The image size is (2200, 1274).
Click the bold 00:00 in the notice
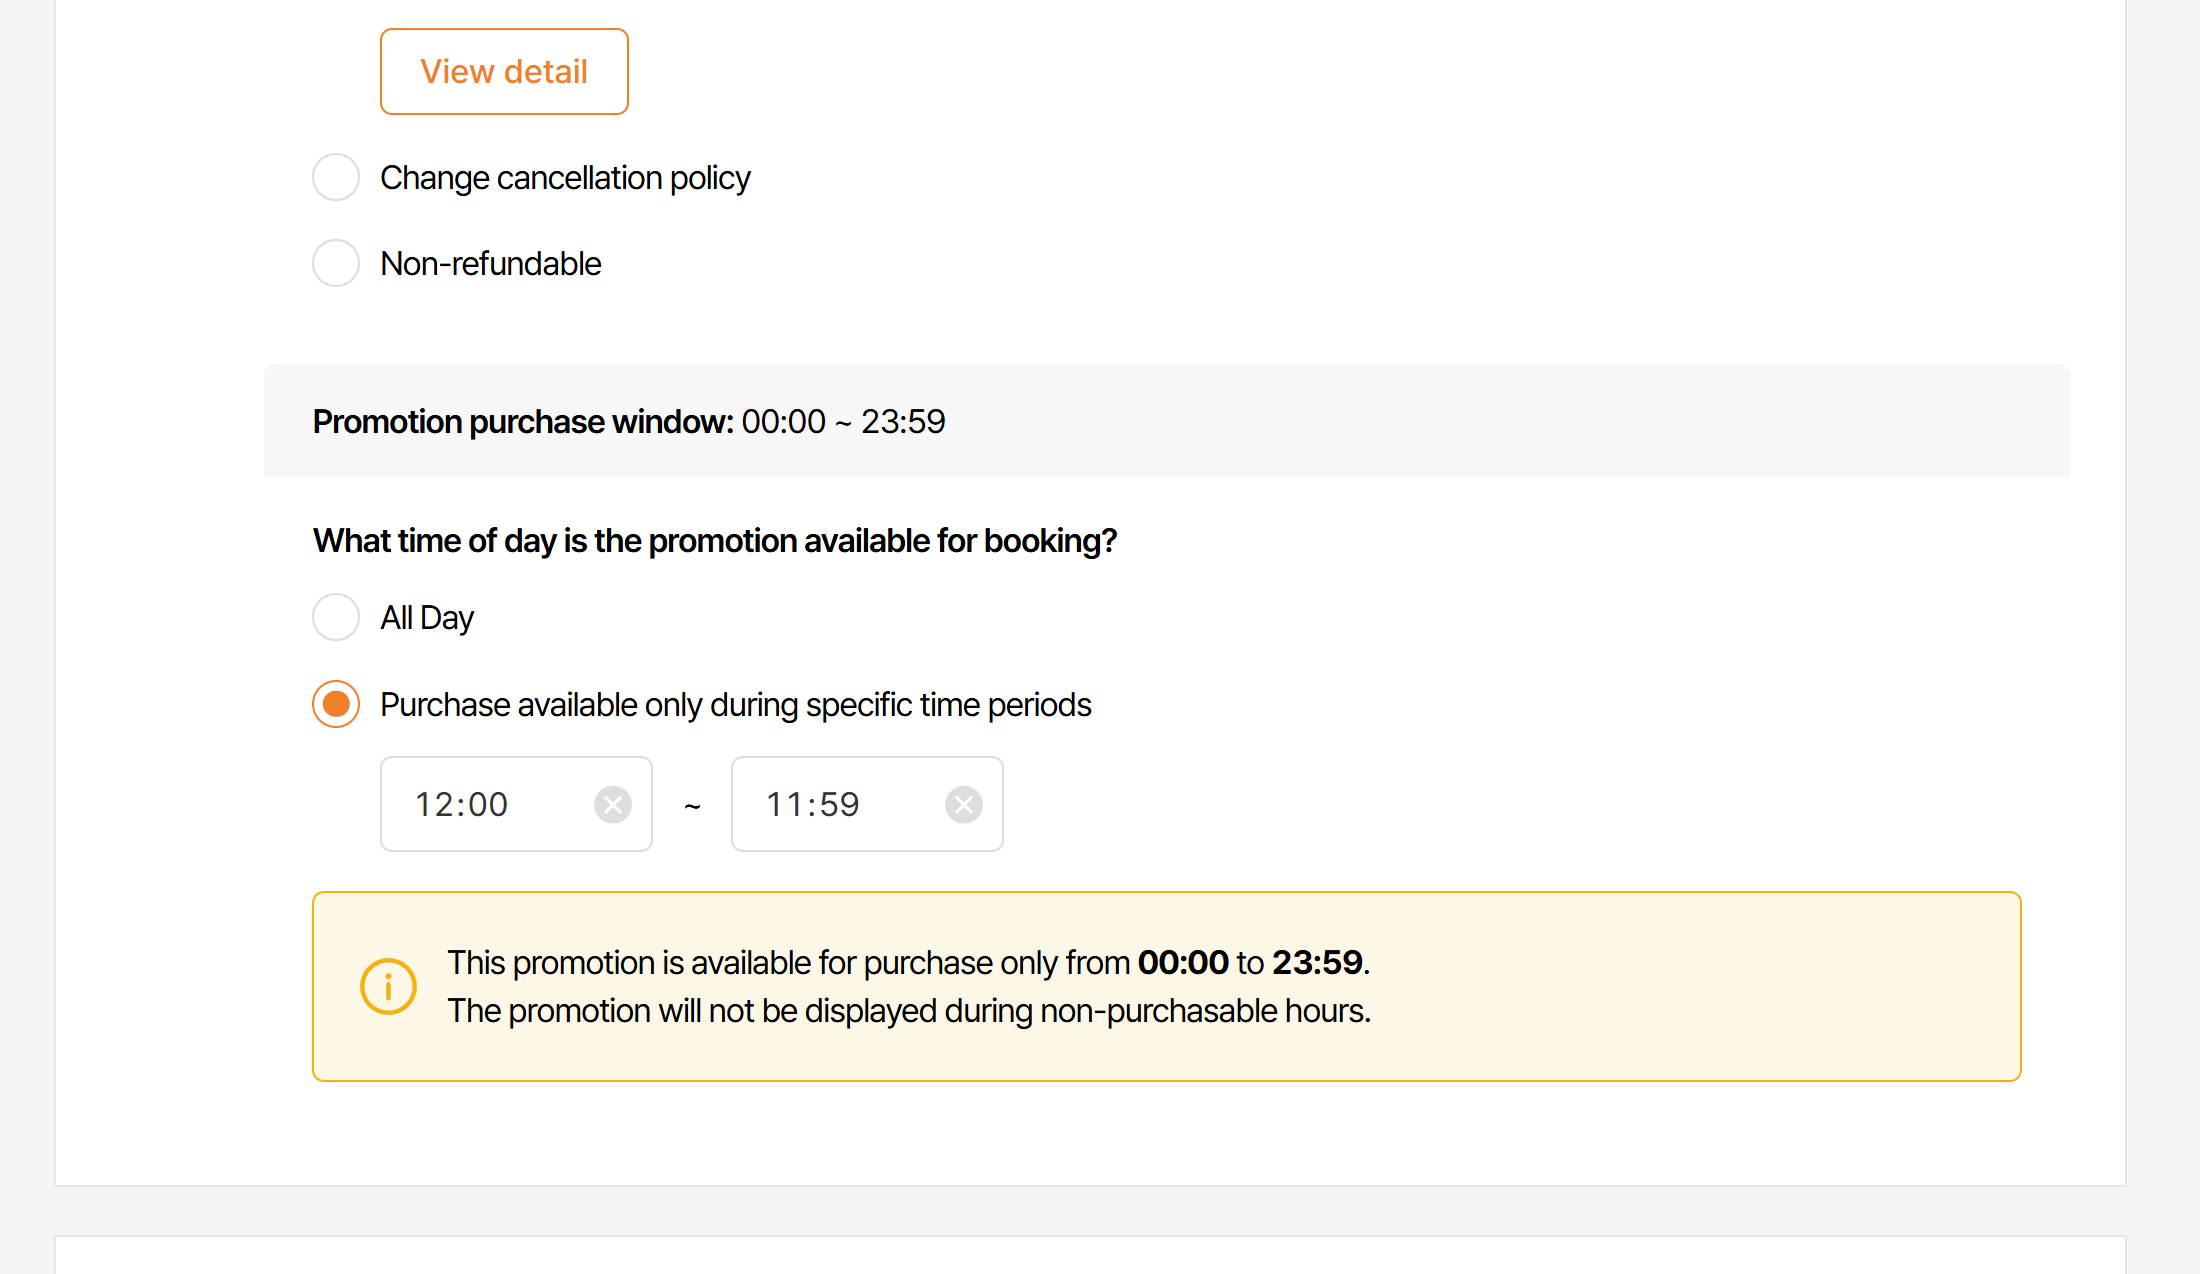[x=1183, y=962]
